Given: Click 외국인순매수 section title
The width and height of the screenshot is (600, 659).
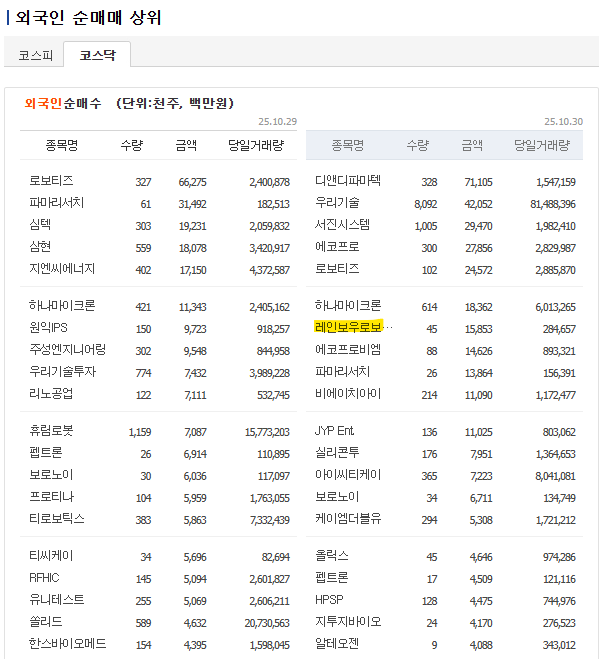Looking at the screenshot, I should [x=63, y=103].
